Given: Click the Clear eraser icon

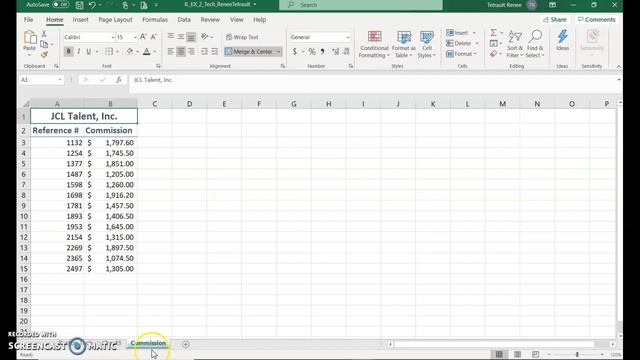Looking at the screenshot, I should [493, 54].
